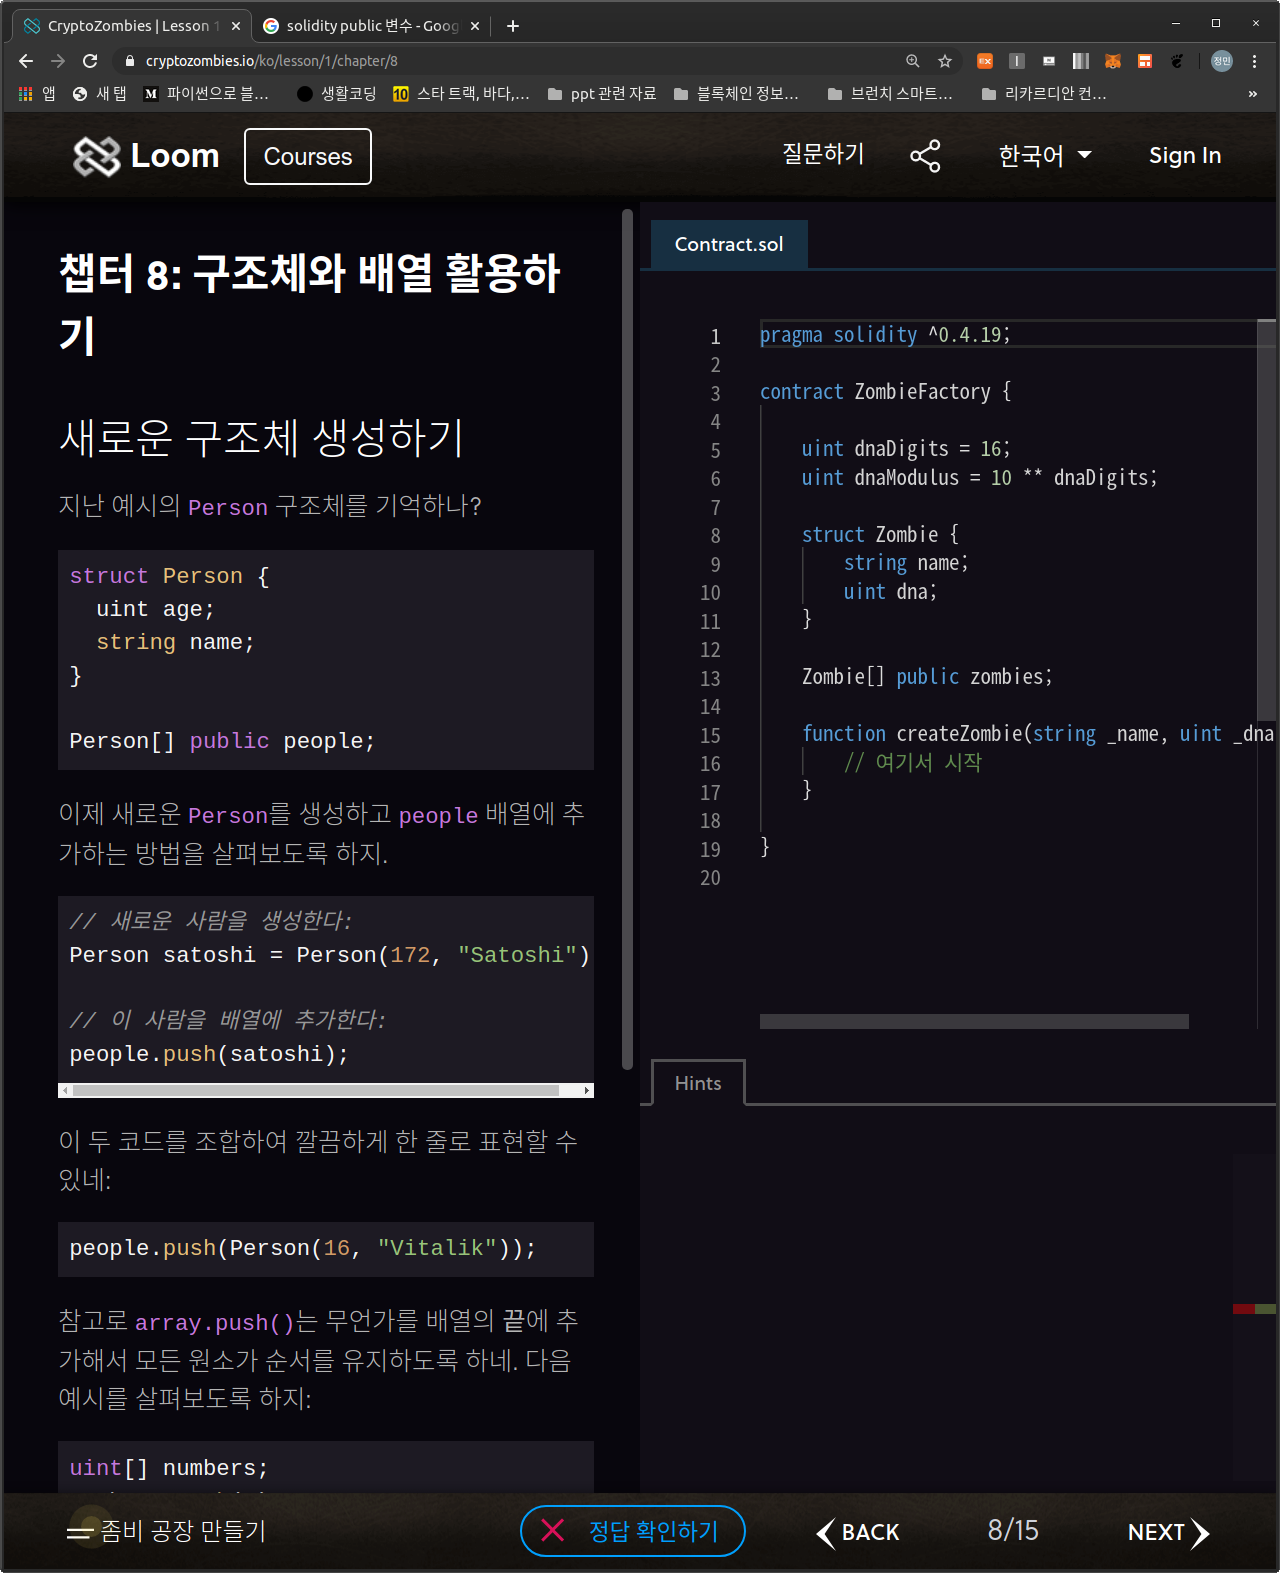Image resolution: width=1280 pixels, height=1573 pixels.
Task: Go forward in browser history
Action: coord(58,61)
